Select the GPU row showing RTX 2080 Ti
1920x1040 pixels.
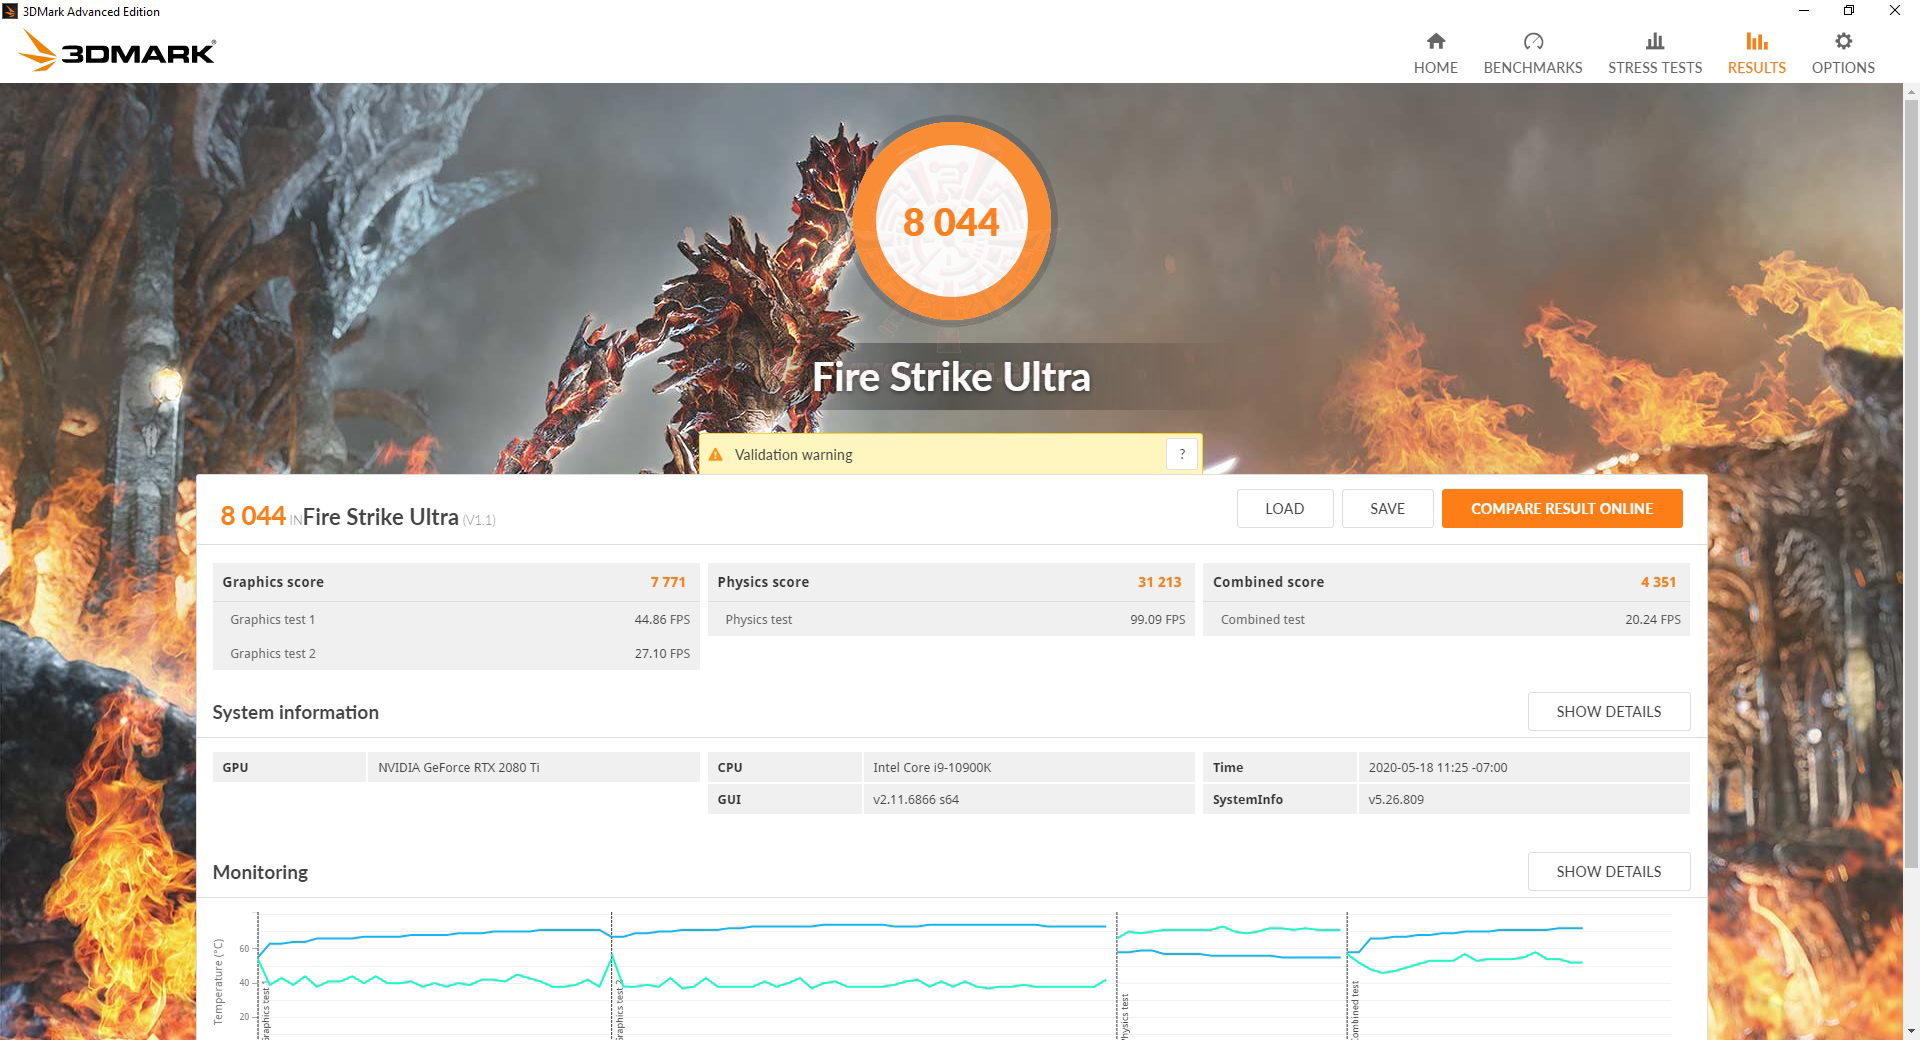point(455,767)
